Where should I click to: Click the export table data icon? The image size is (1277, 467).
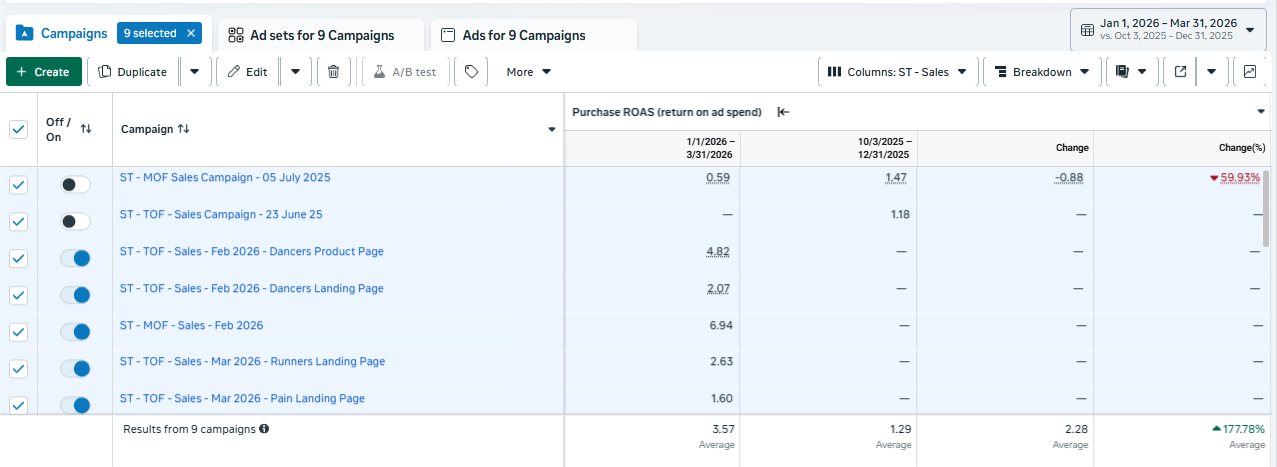pos(1181,72)
